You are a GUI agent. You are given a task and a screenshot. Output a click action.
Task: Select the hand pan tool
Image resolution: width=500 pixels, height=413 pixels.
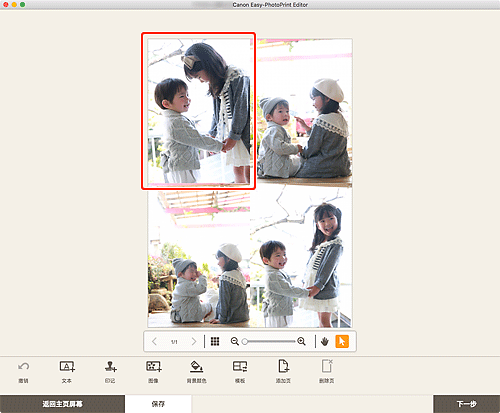tap(325, 341)
